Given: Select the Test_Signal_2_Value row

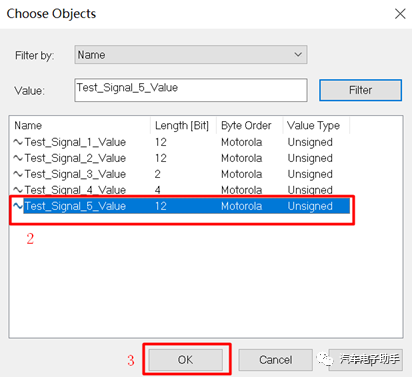Looking at the screenshot, I should click(x=180, y=158).
